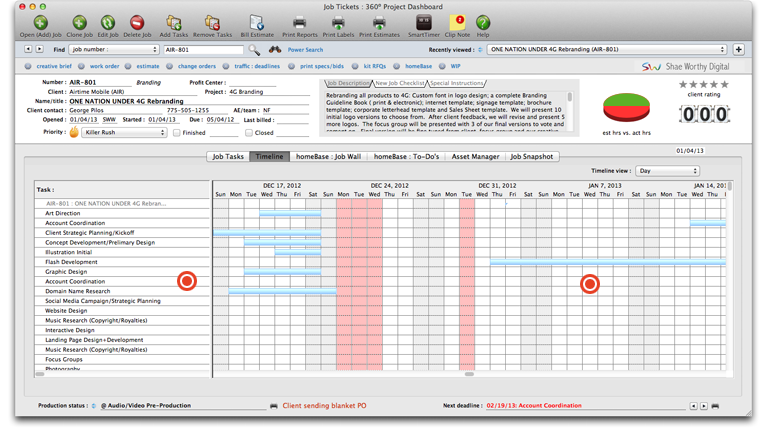Toggle the Finished checkbox
The height and width of the screenshot is (428, 767).
[177, 132]
